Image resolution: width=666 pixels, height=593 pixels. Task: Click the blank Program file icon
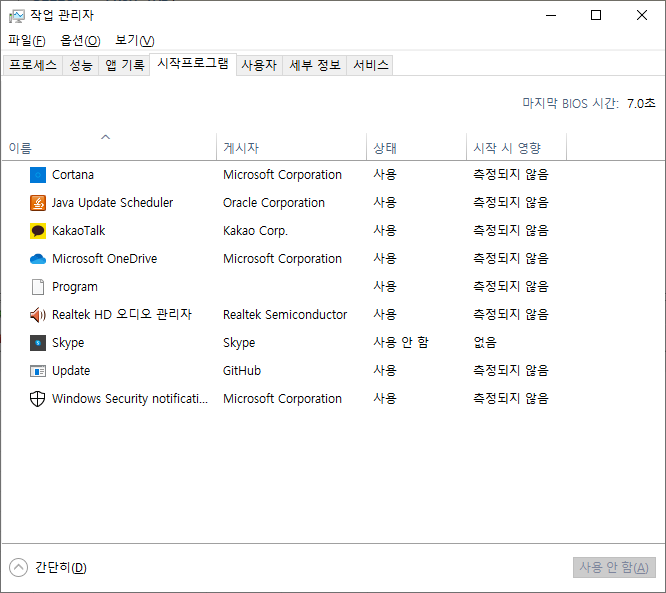pyautogui.click(x=38, y=287)
